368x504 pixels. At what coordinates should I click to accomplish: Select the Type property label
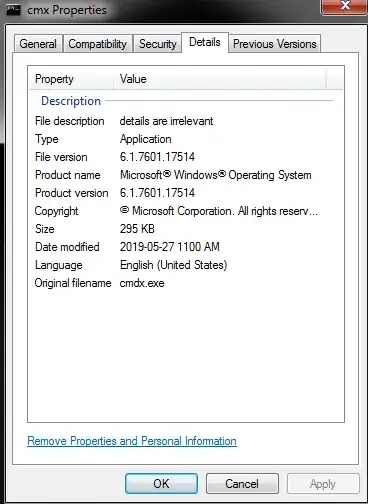tap(47, 139)
